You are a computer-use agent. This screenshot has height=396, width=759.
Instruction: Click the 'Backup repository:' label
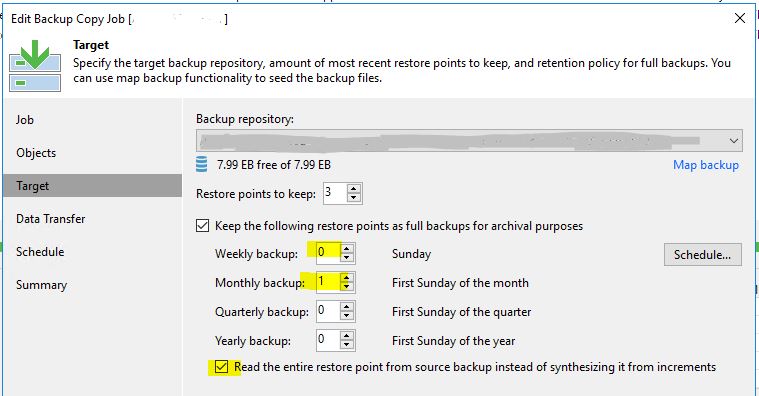point(244,119)
